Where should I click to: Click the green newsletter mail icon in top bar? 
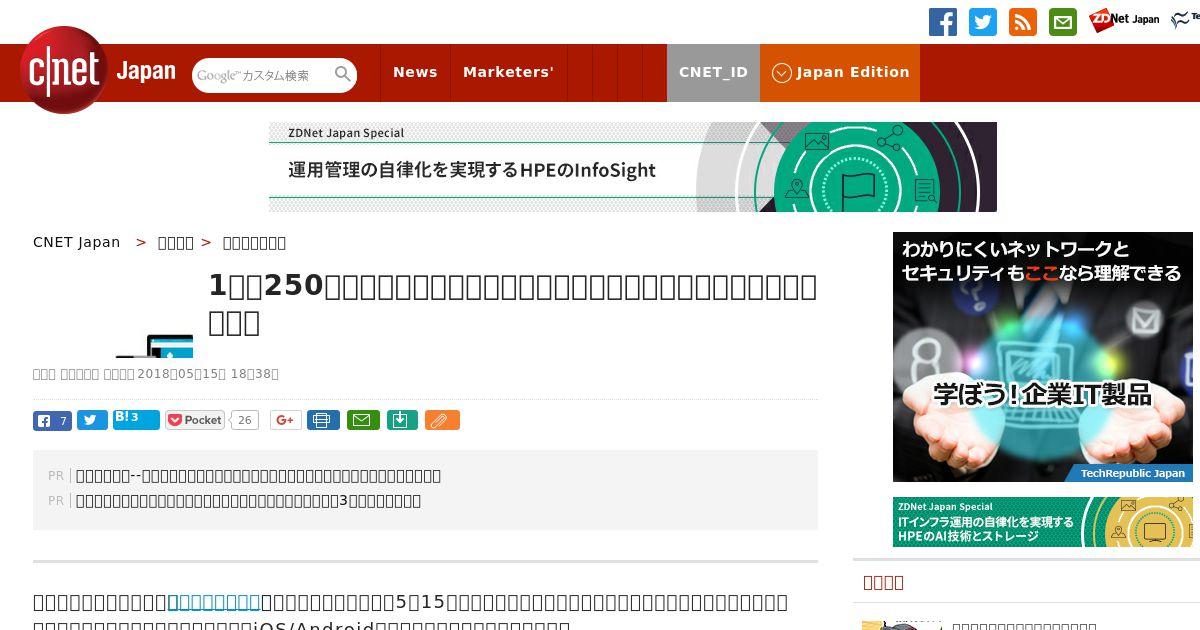1063,22
